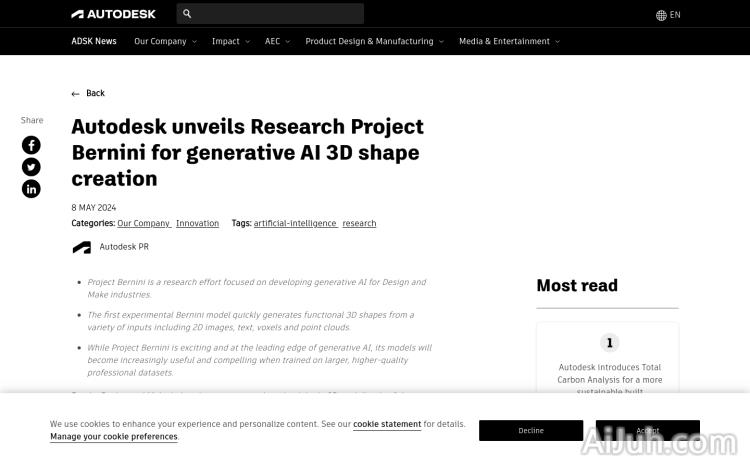The image size is (750, 468).
Task: Share article on Twitter
Action: click(31, 167)
